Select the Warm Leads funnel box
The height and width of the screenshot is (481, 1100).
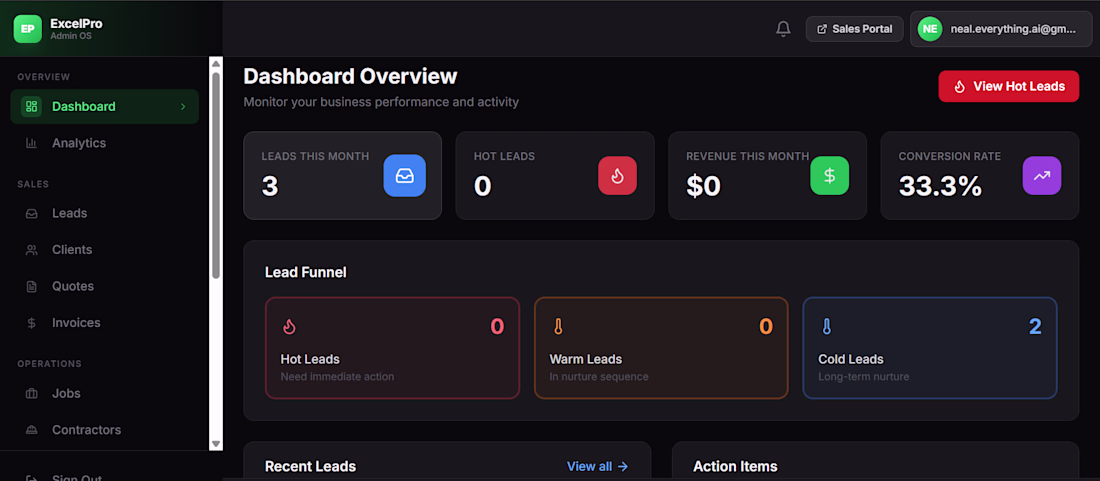[x=661, y=348]
